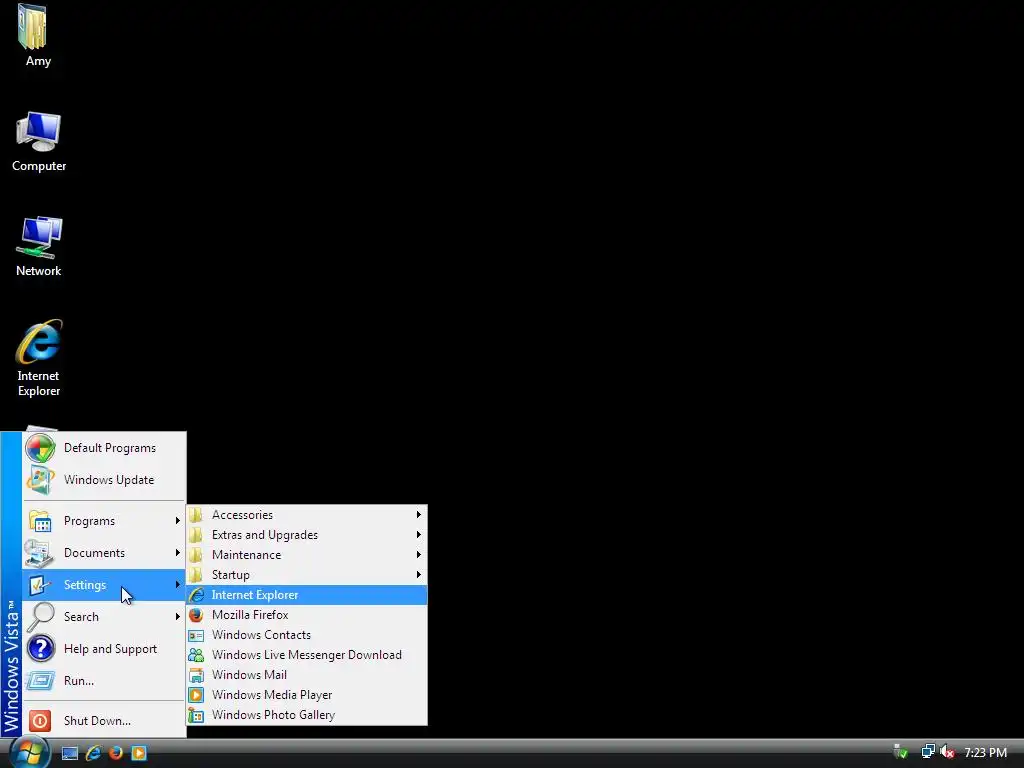Click Run... in the Start menu
Screen dimensions: 1024x768
tap(104, 680)
